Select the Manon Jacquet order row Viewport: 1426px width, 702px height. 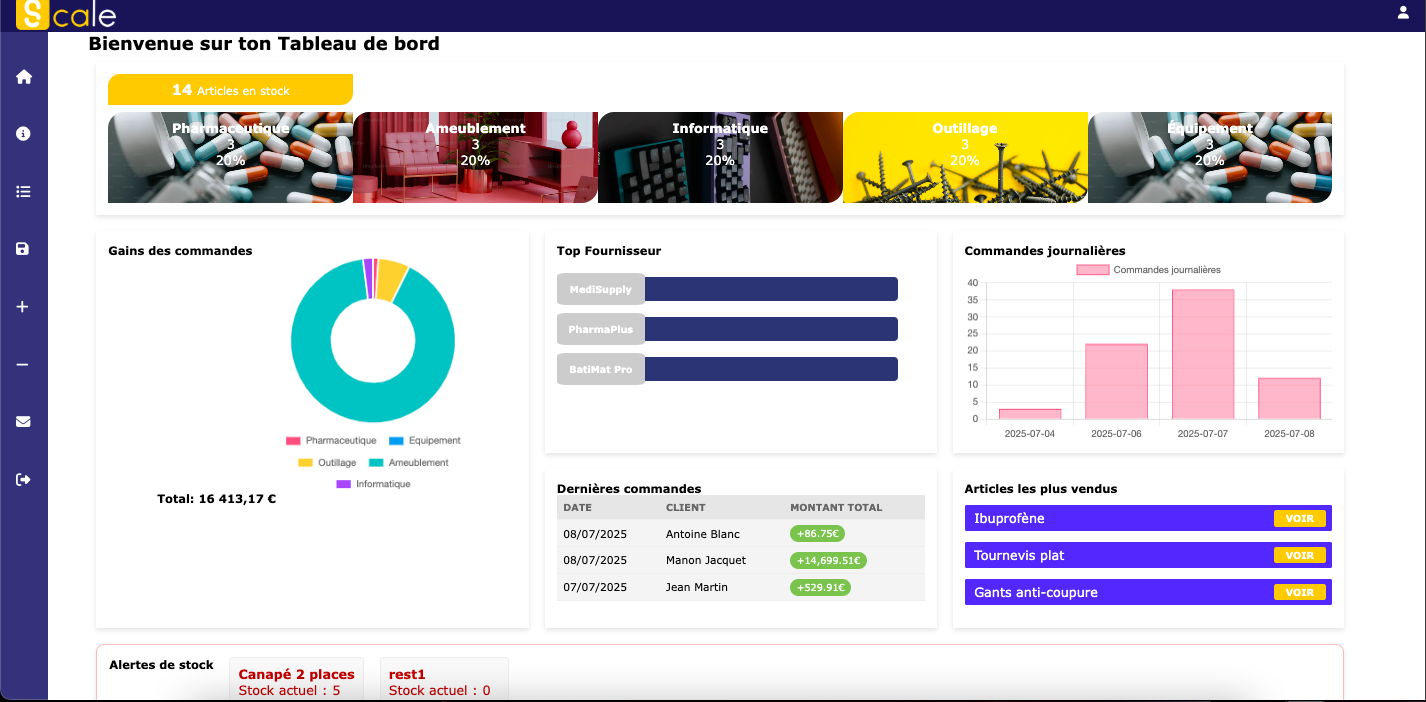[740, 560]
